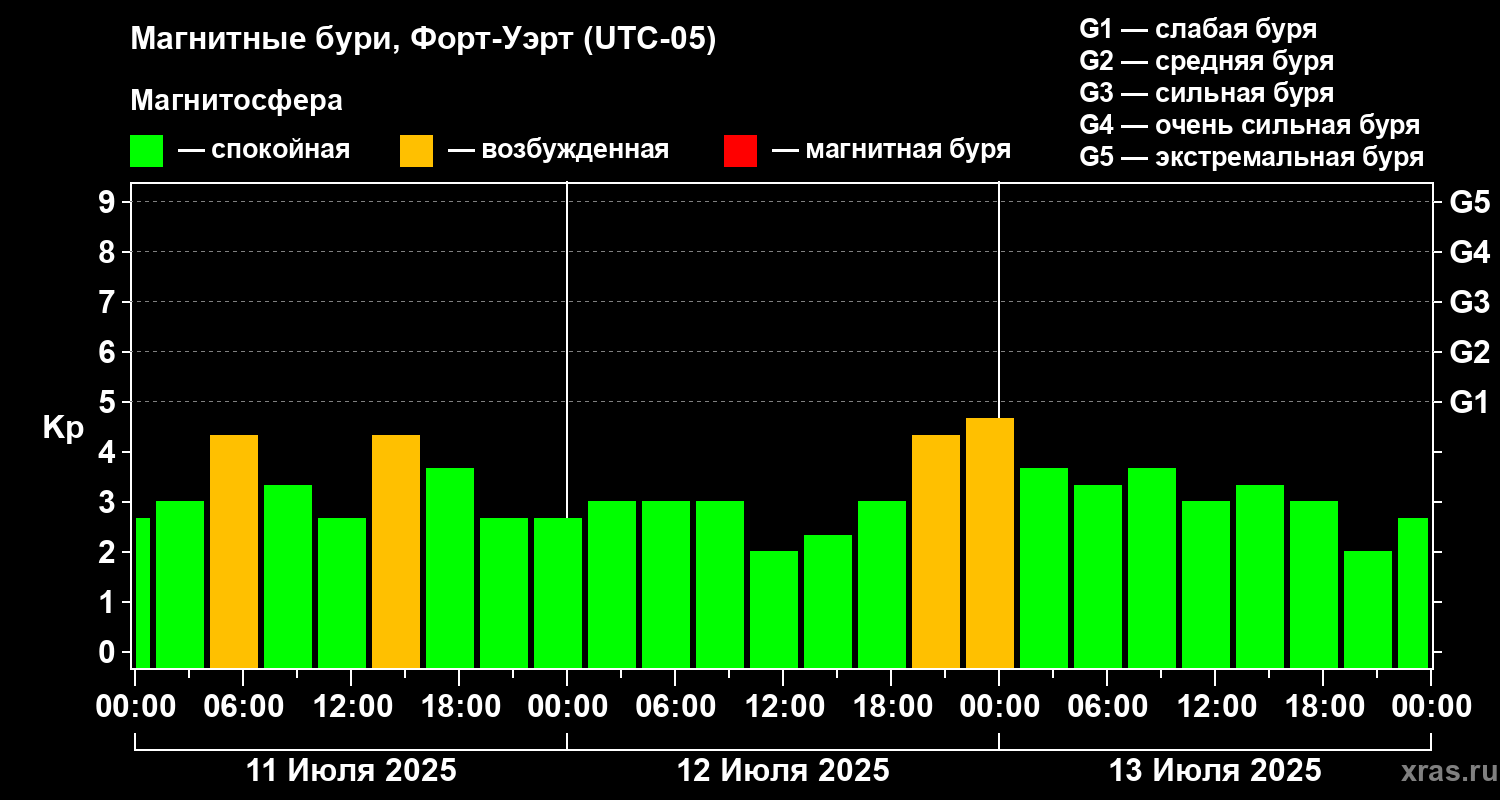The width and height of the screenshot is (1500, 800).
Task: Click the red 'магнитная буря' legend swatch
Action: click(740, 151)
